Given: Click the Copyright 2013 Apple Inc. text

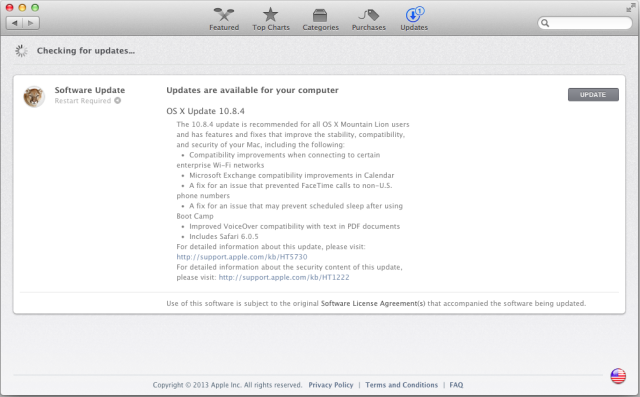Looking at the screenshot, I should pyautogui.click(x=227, y=385).
